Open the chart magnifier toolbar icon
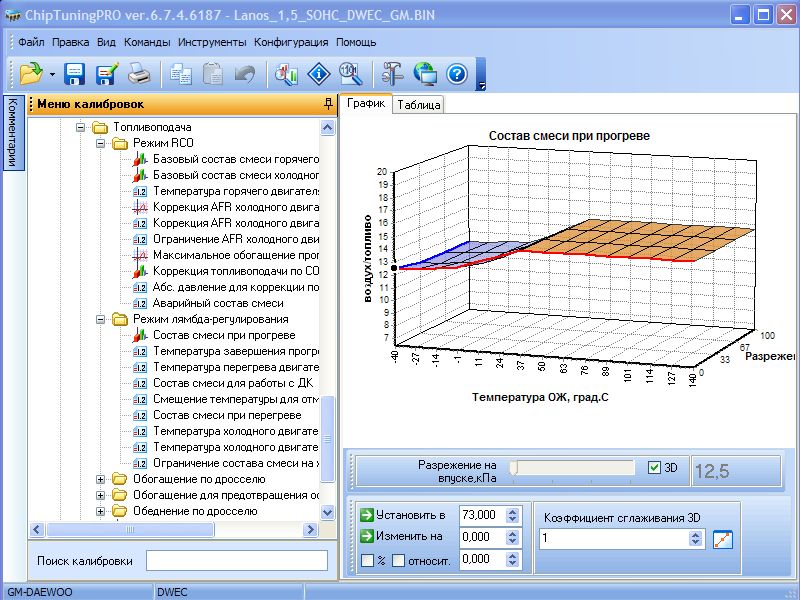The width and height of the screenshot is (800, 600). coord(287,73)
